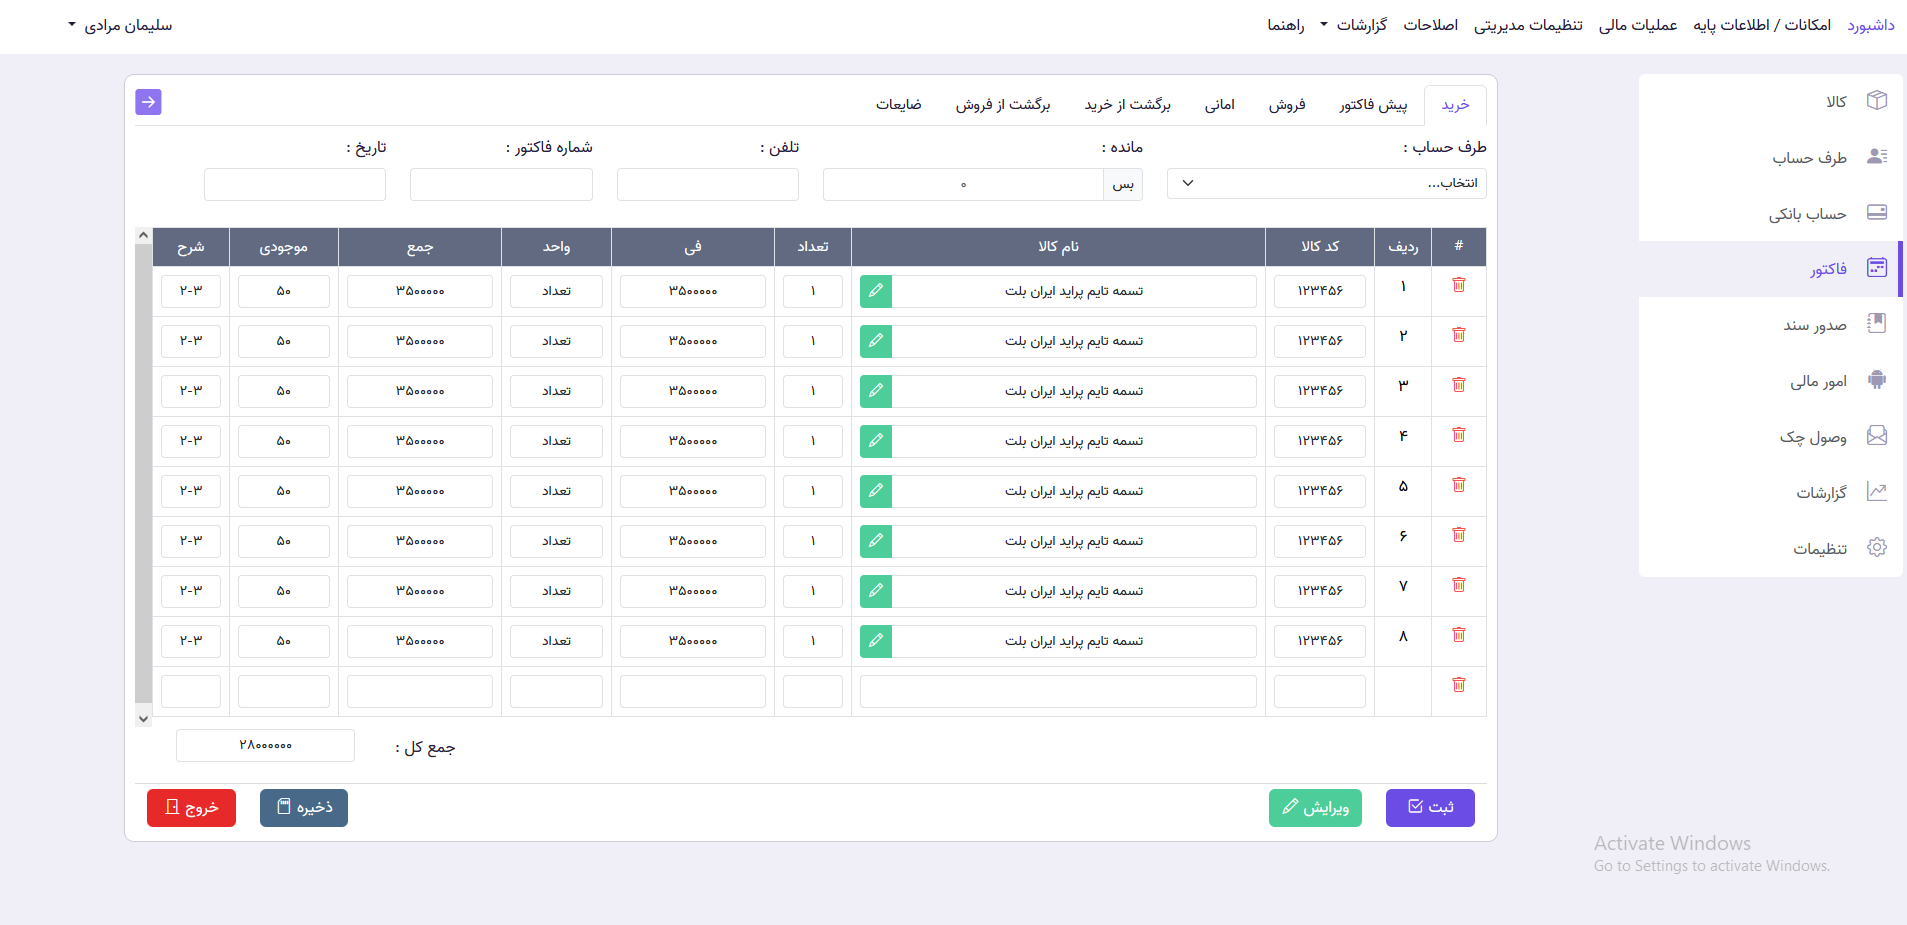
Task: Switch to the پیش فاکتور tab
Action: (1373, 105)
